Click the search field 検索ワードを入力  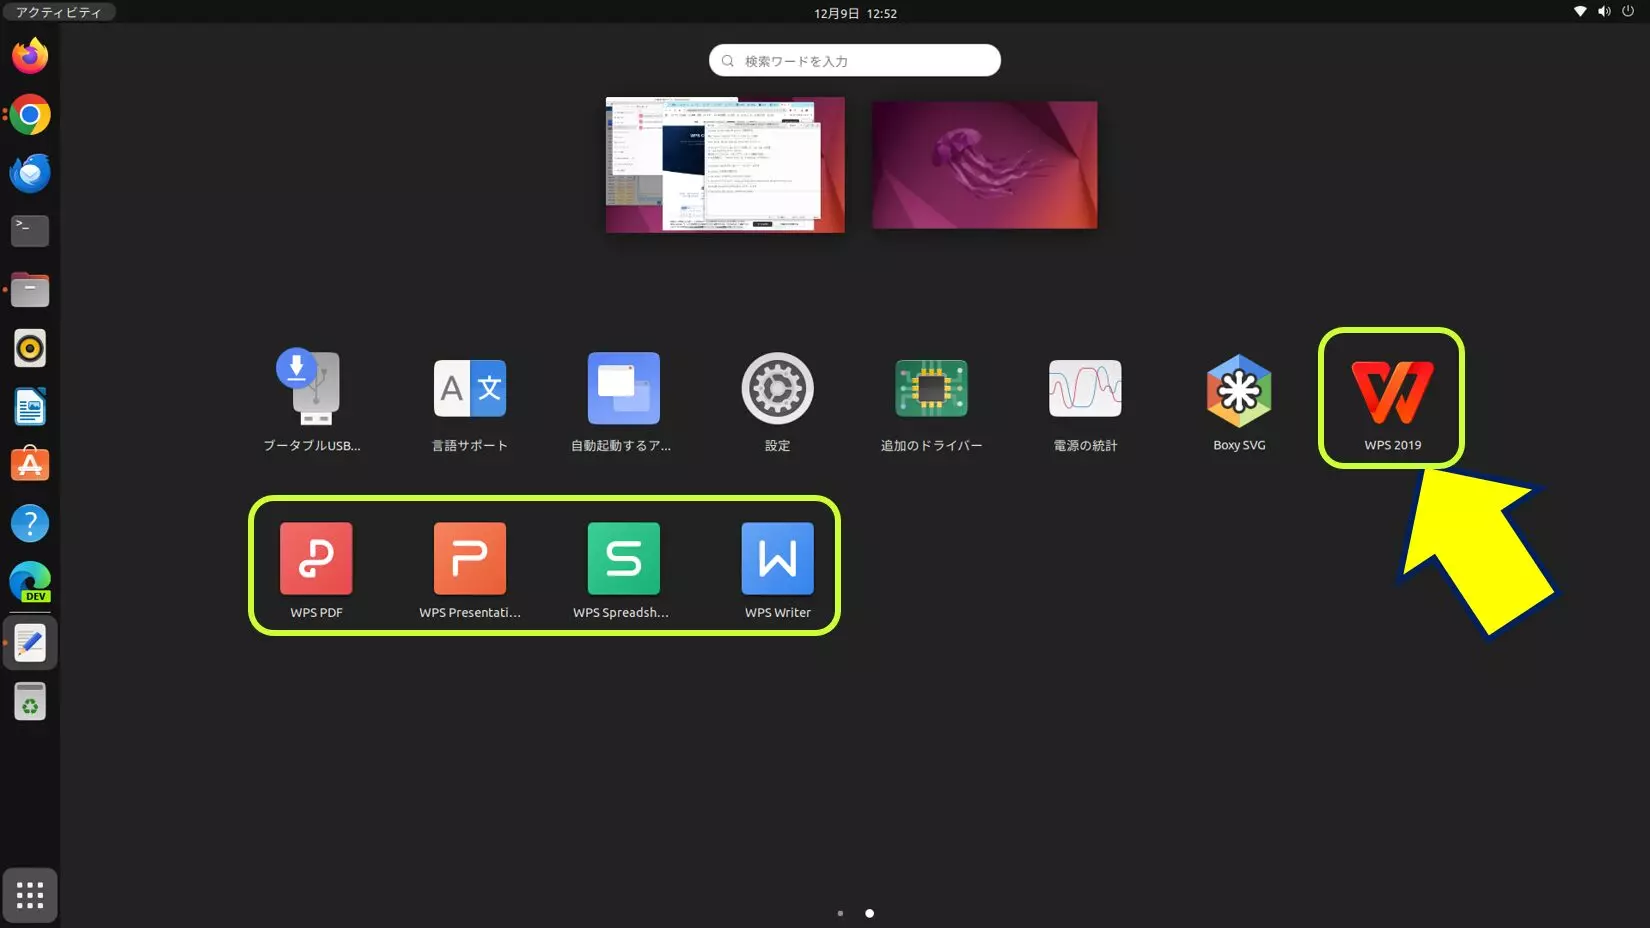pyautogui.click(x=855, y=60)
